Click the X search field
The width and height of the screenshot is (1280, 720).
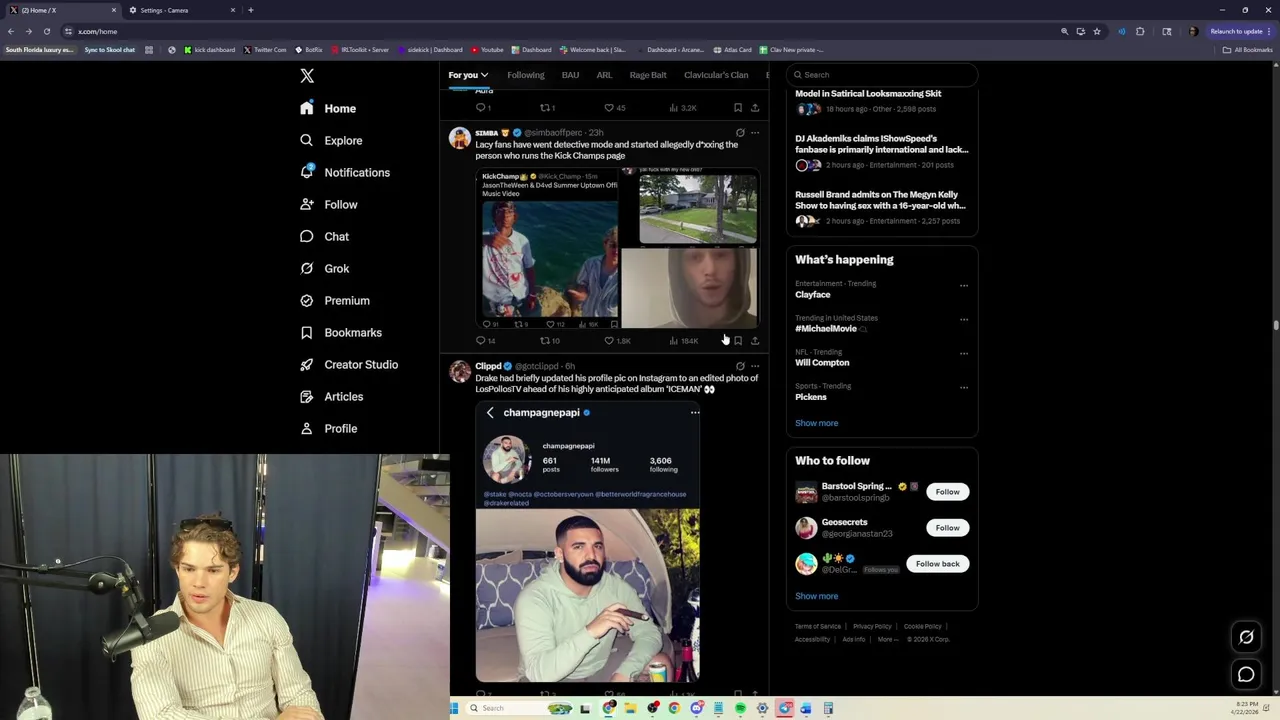[x=881, y=74]
